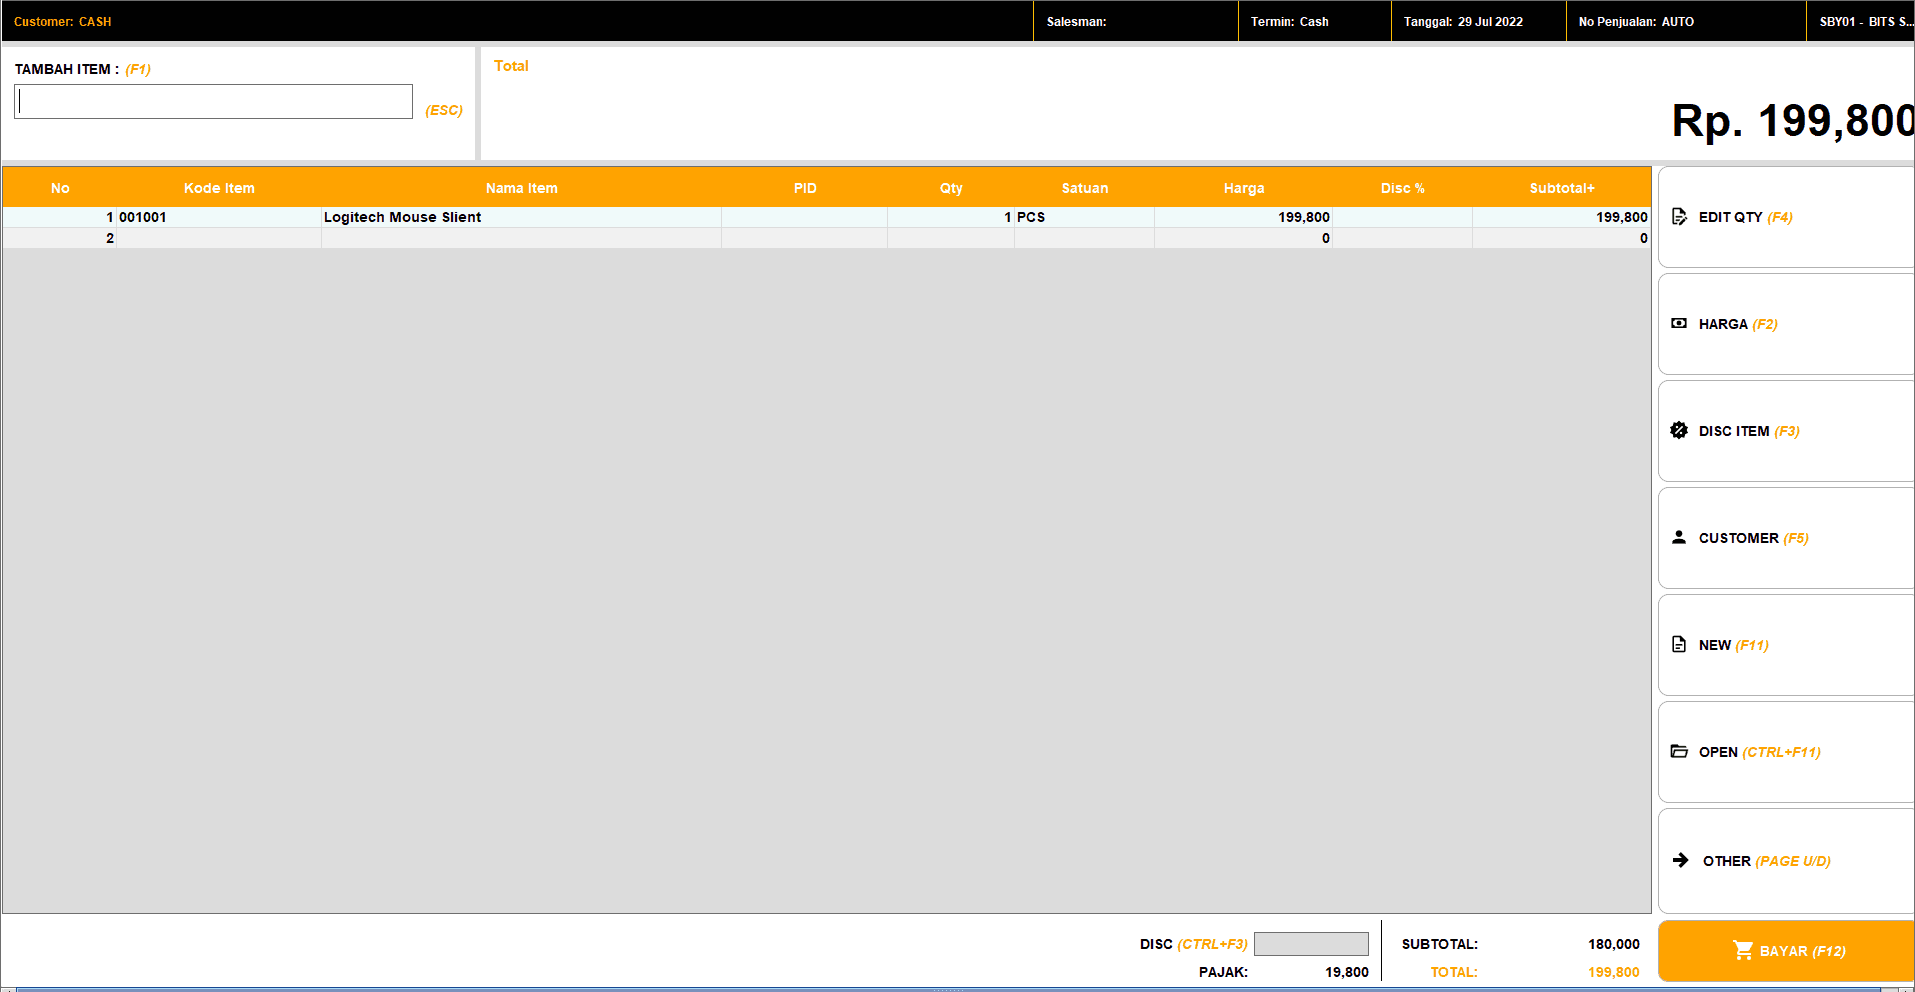Click the Edit Qty pencil icon

(1679, 217)
